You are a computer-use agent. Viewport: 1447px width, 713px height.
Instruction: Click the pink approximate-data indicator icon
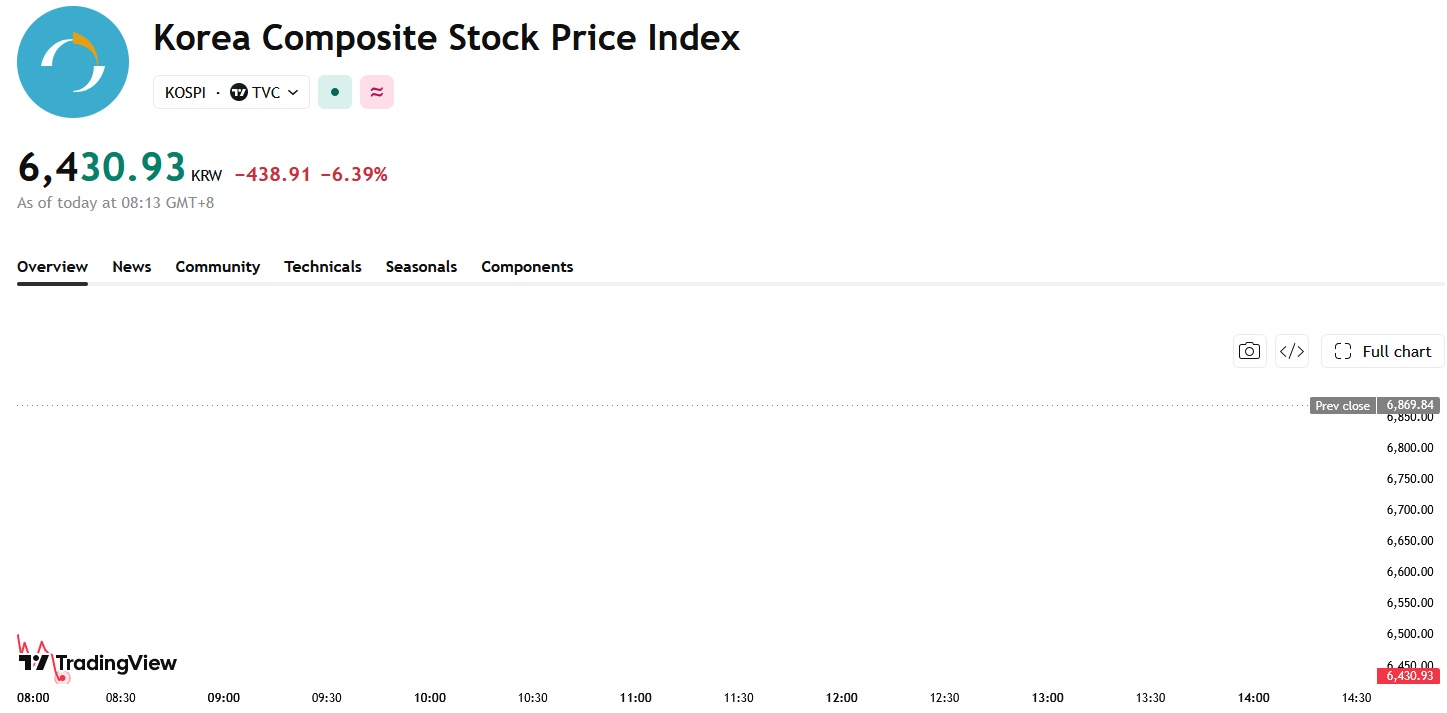pos(377,92)
